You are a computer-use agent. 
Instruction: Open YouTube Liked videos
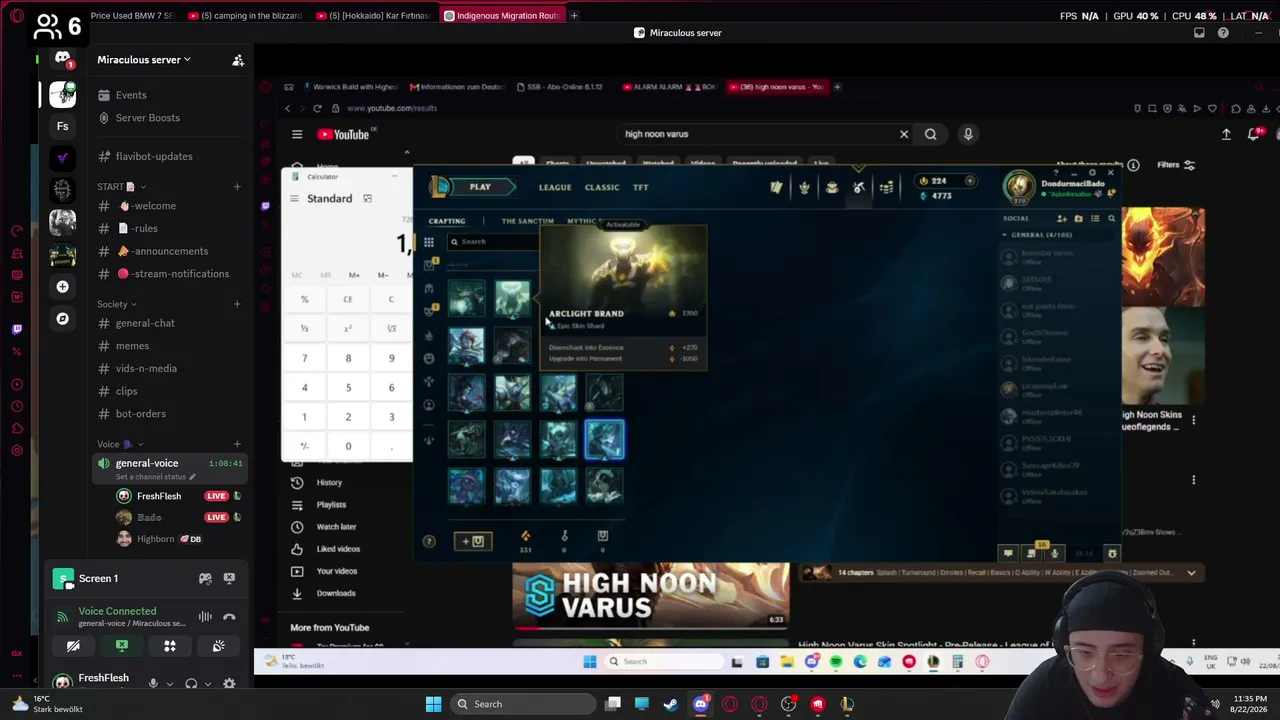tap(338, 549)
